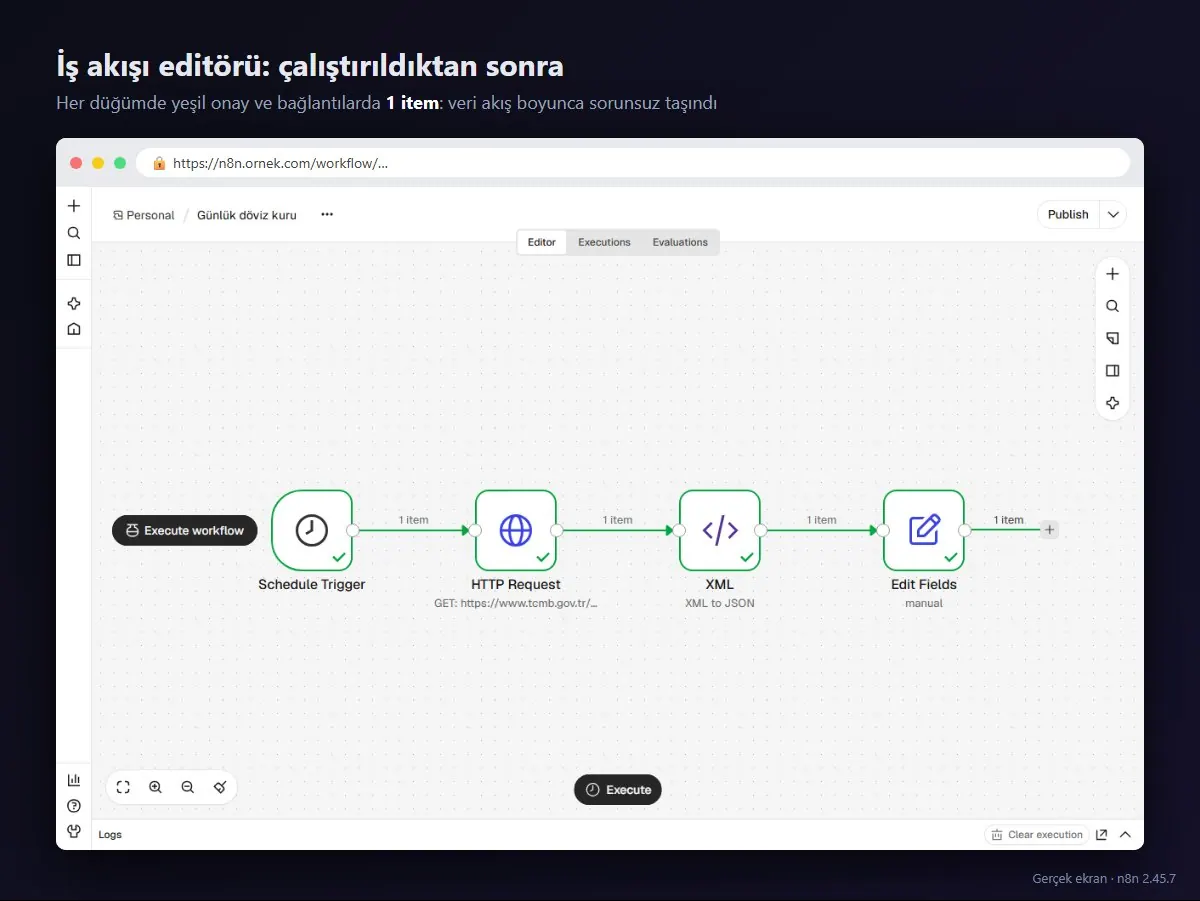
Task: Expand the Publish dropdown arrow
Action: click(1113, 214)
